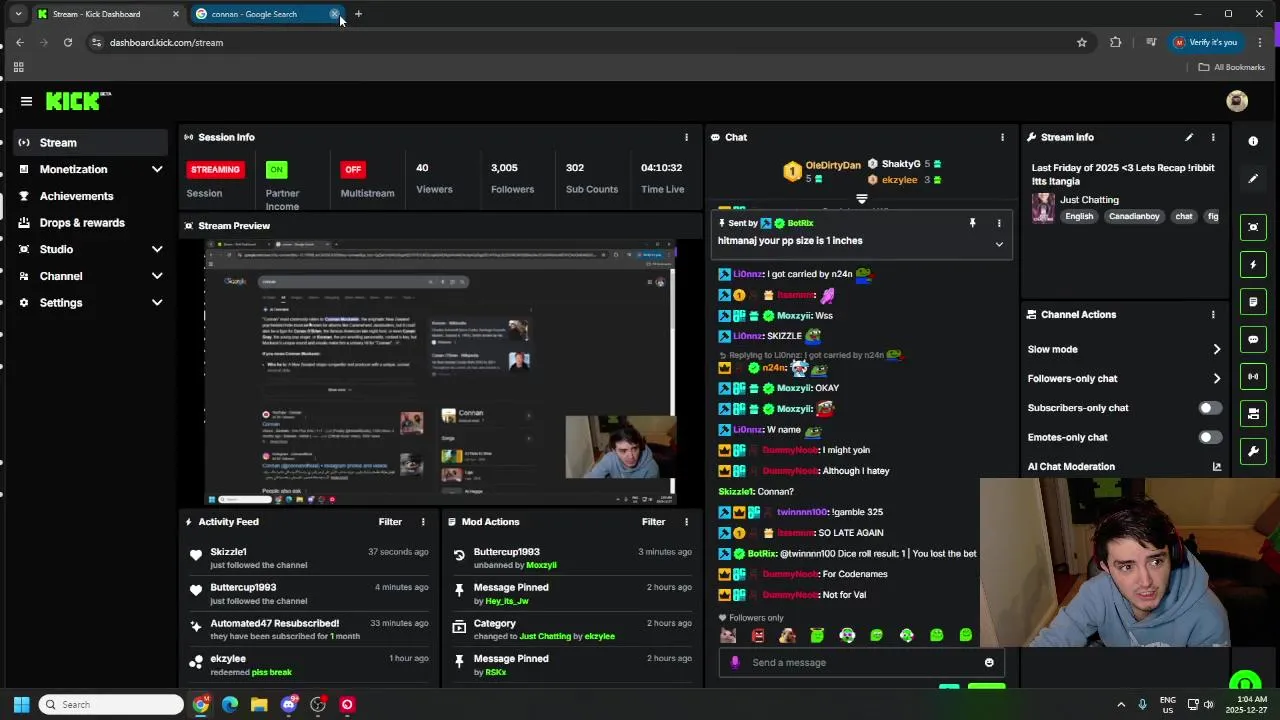Bookmark this page with the star icon

coord(1081,42)
